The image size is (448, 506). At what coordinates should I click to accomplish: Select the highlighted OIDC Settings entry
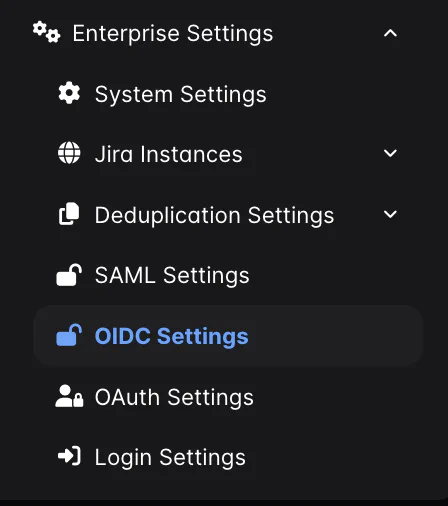click(x=172, y=336)
